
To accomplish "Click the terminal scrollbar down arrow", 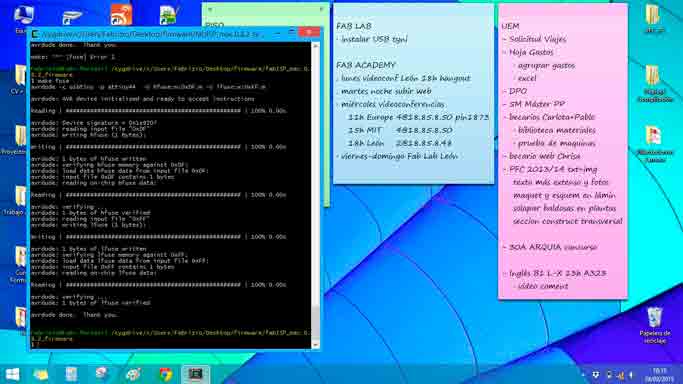I will 316,345.
